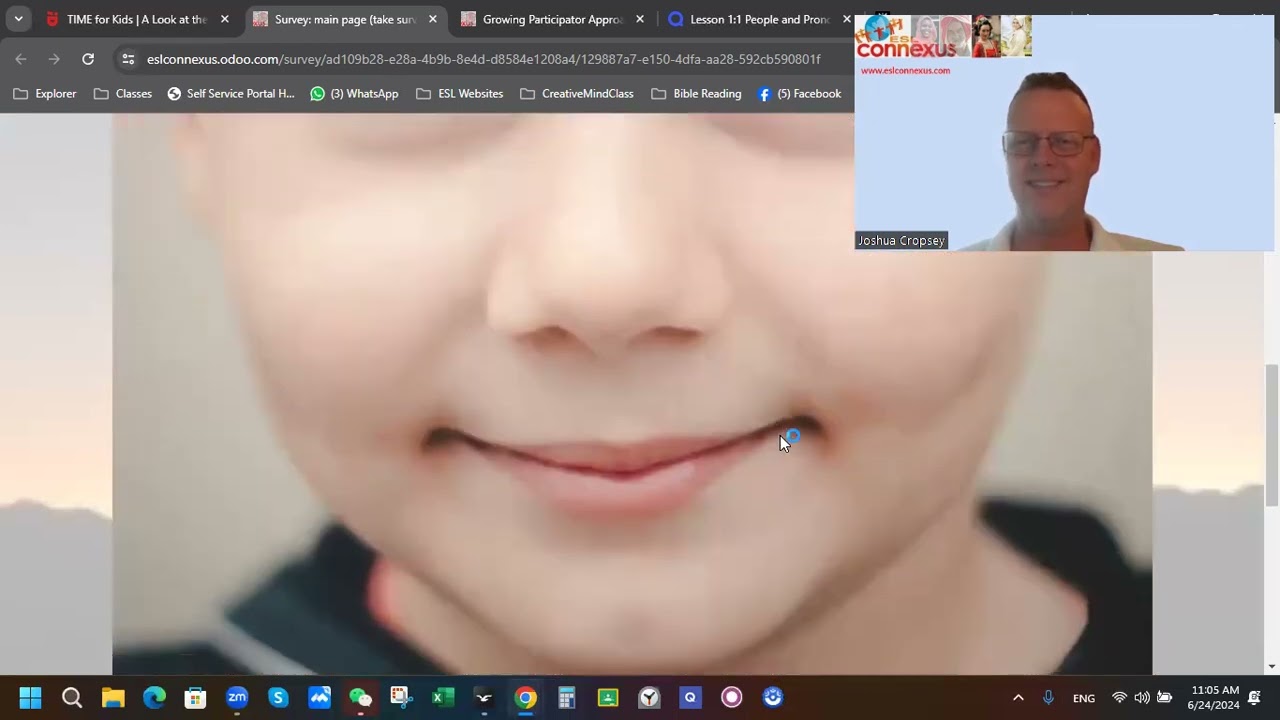
Task: Reload the survey page
Action: click(88, 59)
